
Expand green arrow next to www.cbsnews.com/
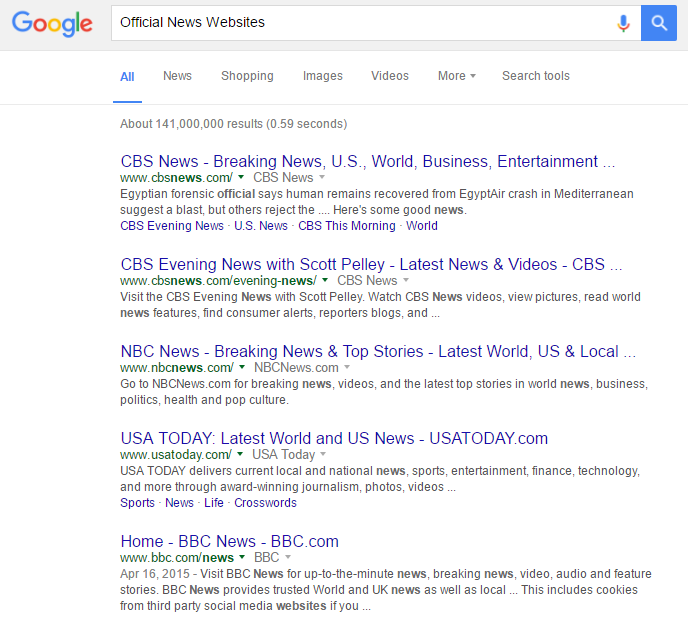241,177
